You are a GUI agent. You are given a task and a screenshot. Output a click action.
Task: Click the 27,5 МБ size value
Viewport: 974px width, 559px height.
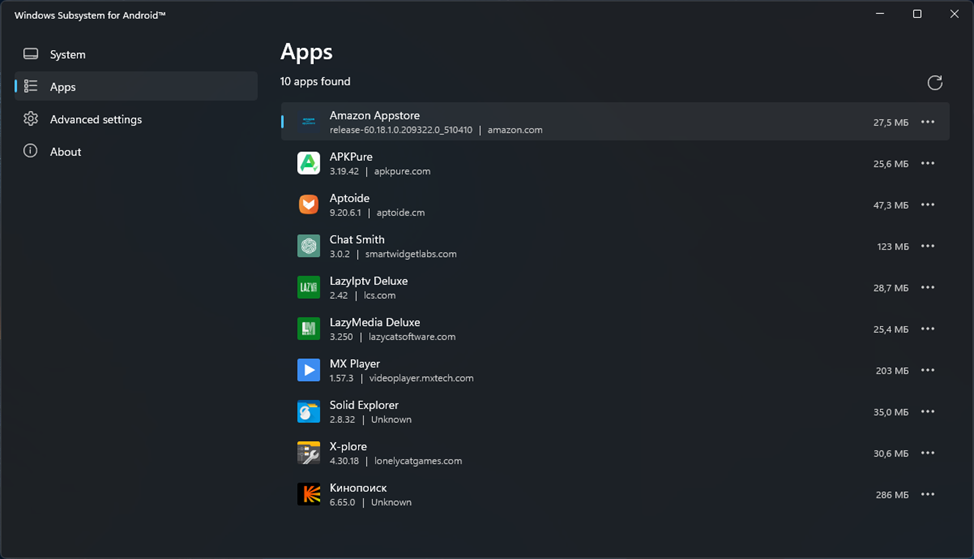tap(891, 122)
